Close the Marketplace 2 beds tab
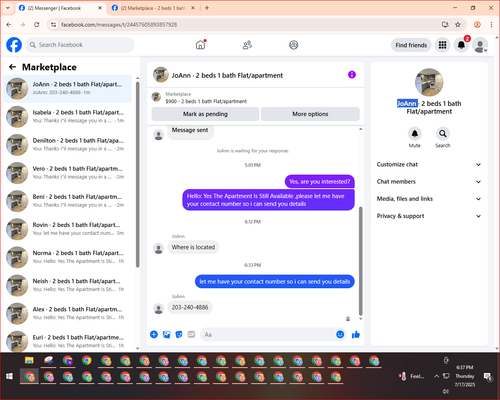The height and width of the screenshot is (400, 500). (193, 8)
